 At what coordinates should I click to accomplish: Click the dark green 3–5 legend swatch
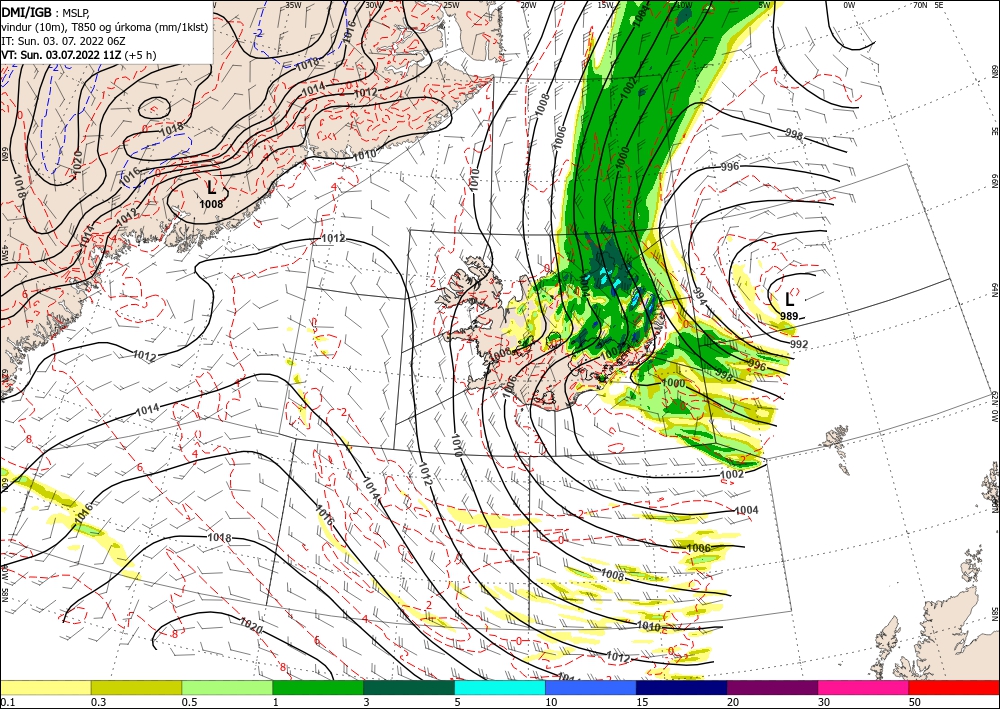[409, 688]
